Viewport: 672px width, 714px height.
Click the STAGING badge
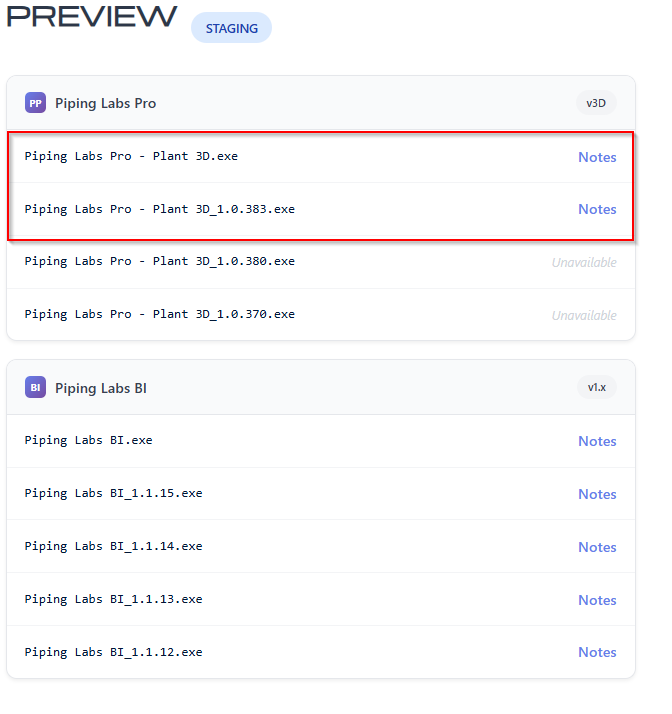[231, 29]
